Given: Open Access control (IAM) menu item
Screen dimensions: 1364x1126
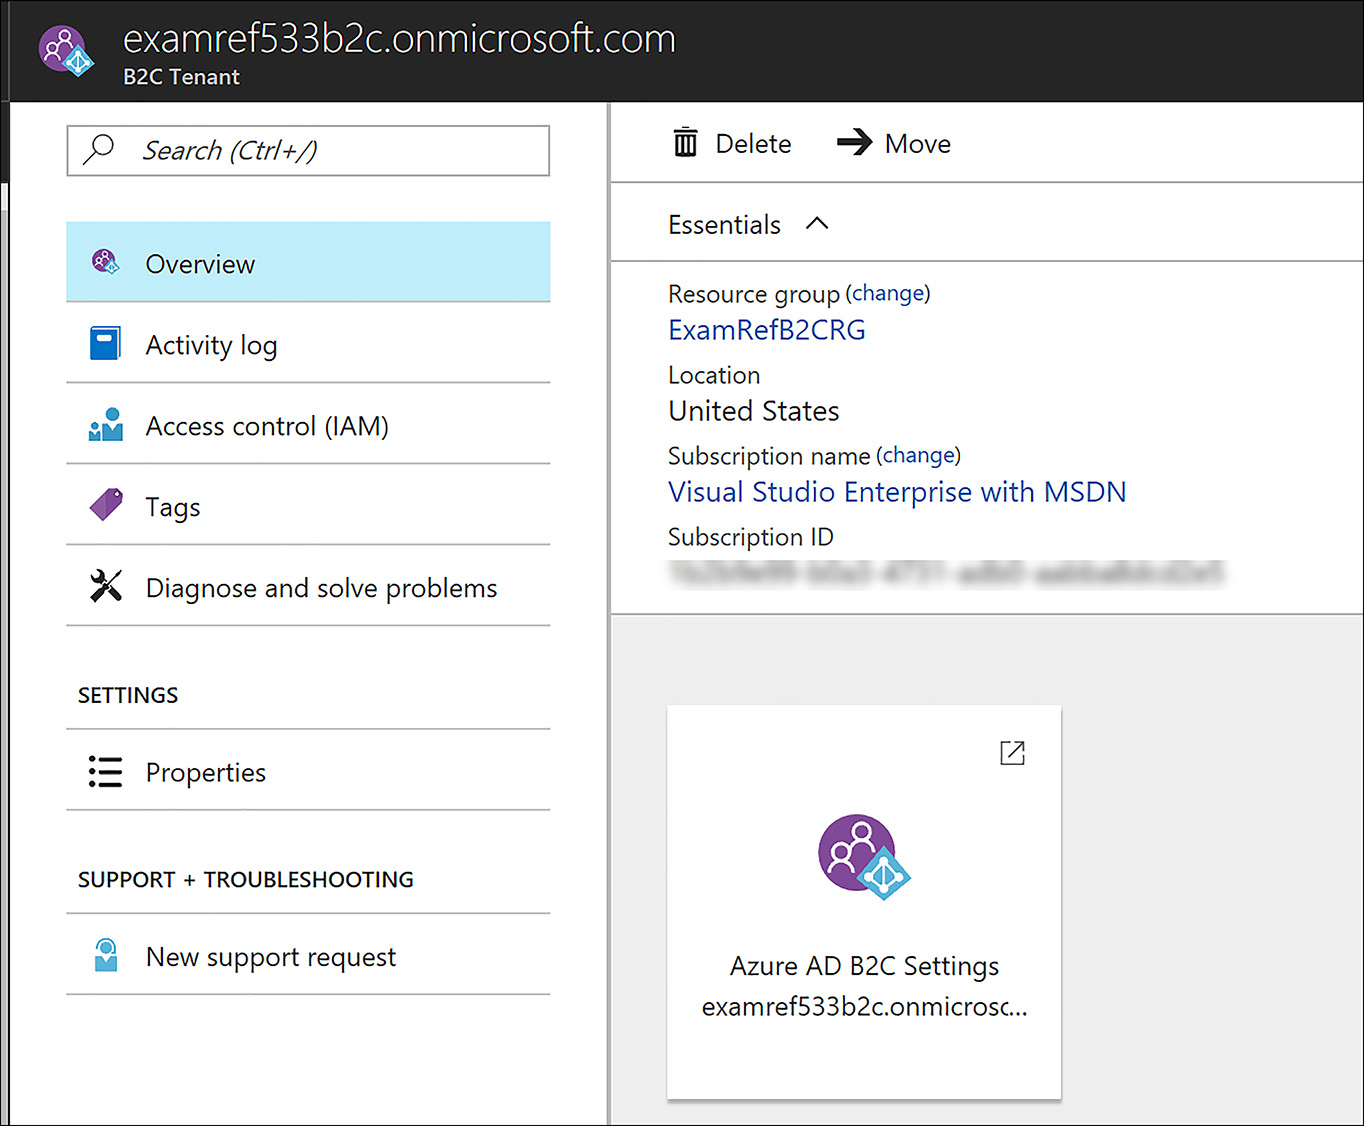Looking at the screenshot, I should 308,424.
